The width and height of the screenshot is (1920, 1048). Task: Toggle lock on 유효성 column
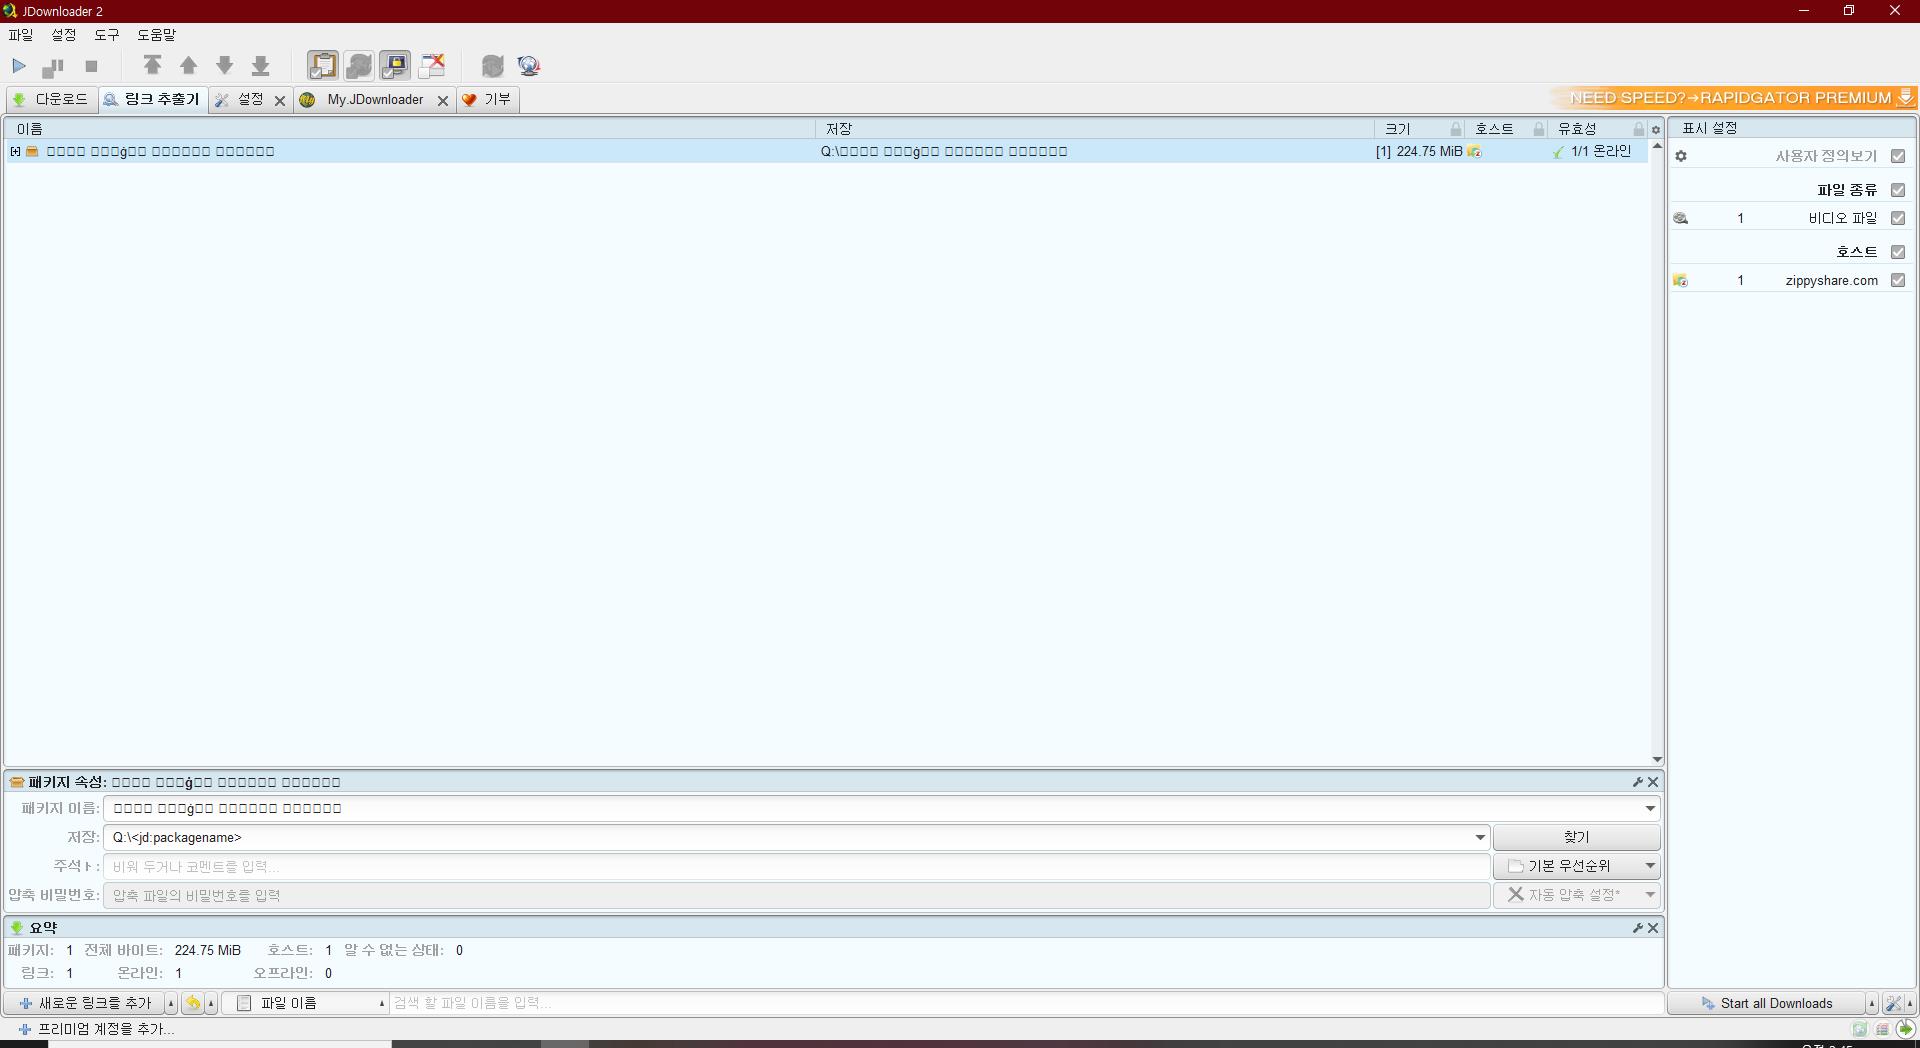[1638, 129]
